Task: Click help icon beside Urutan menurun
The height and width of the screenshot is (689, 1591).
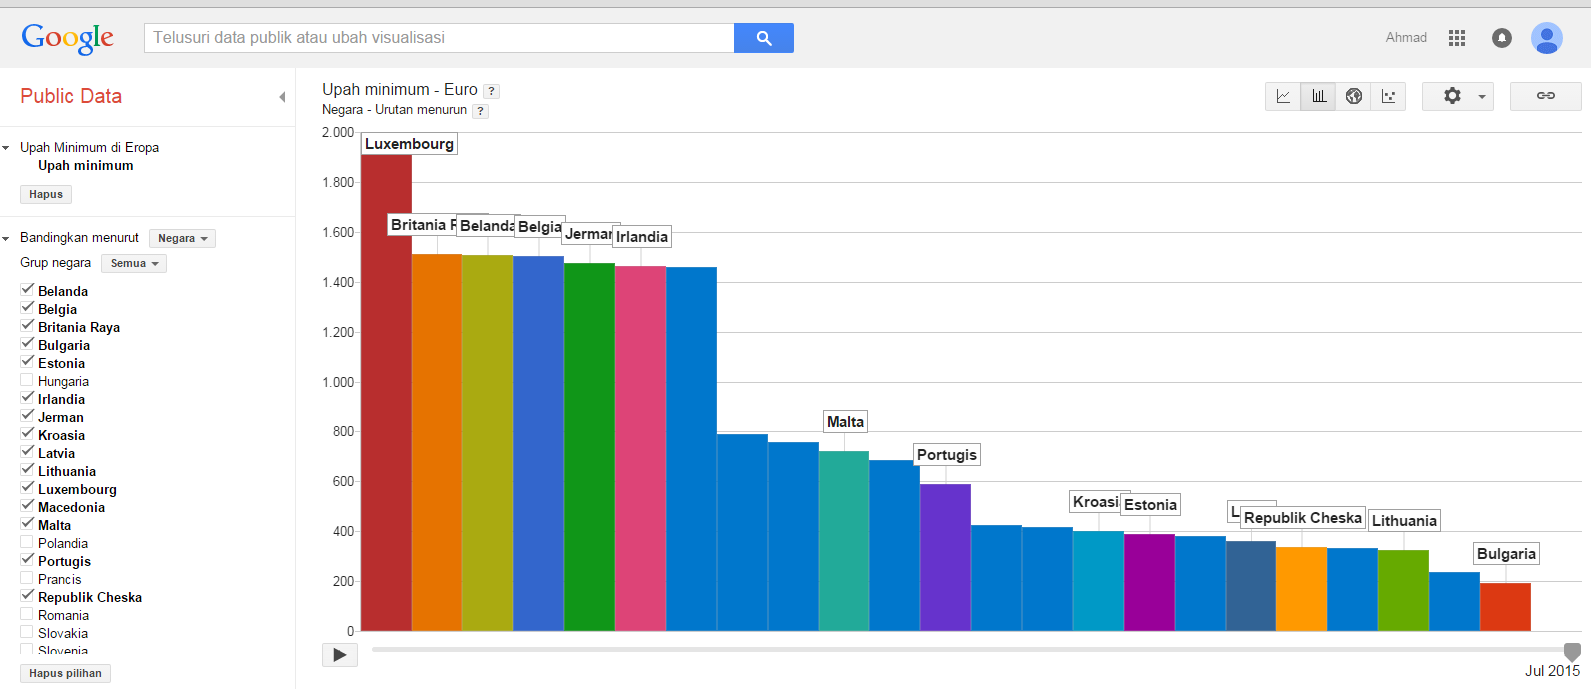Action: coord(481,111)
